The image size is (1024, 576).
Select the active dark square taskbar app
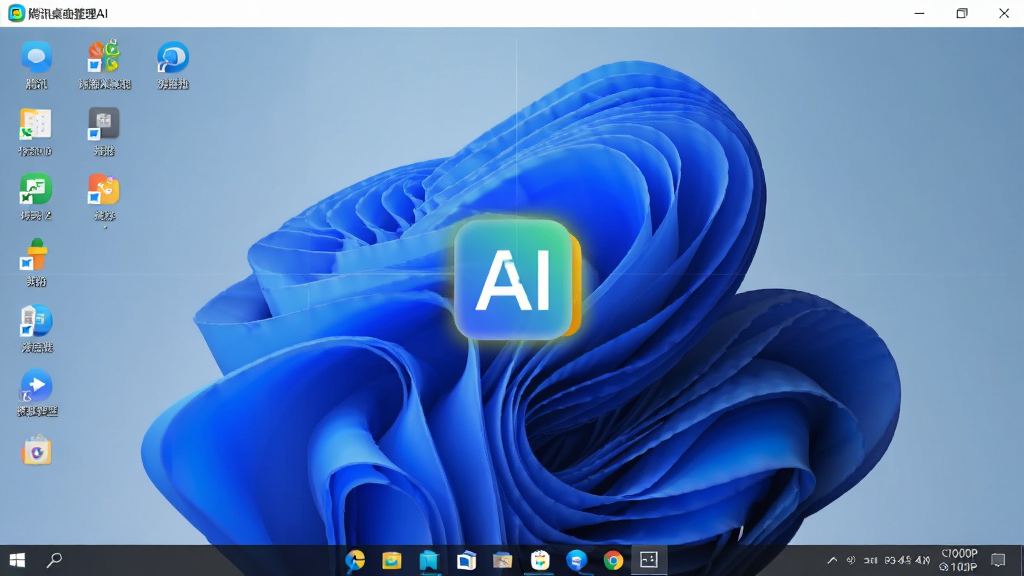pyautogui.click(x=649, y=560)
